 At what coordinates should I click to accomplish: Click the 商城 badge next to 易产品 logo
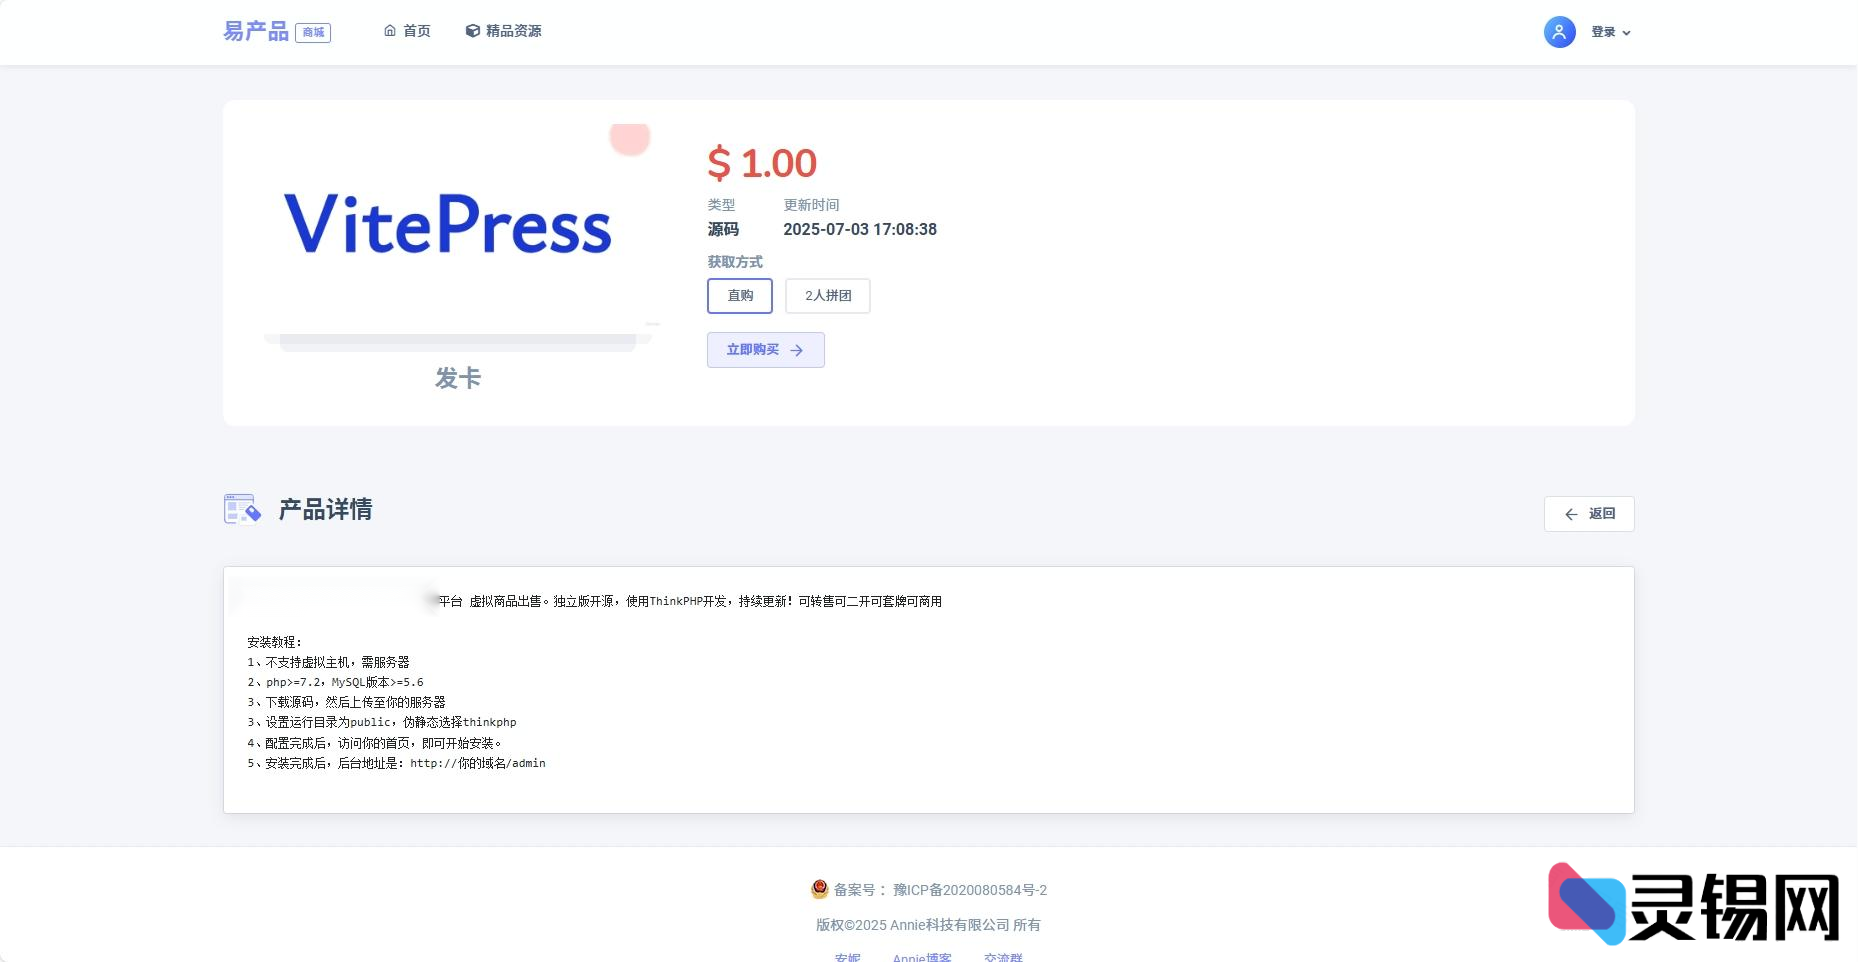(x=313, y=32)
